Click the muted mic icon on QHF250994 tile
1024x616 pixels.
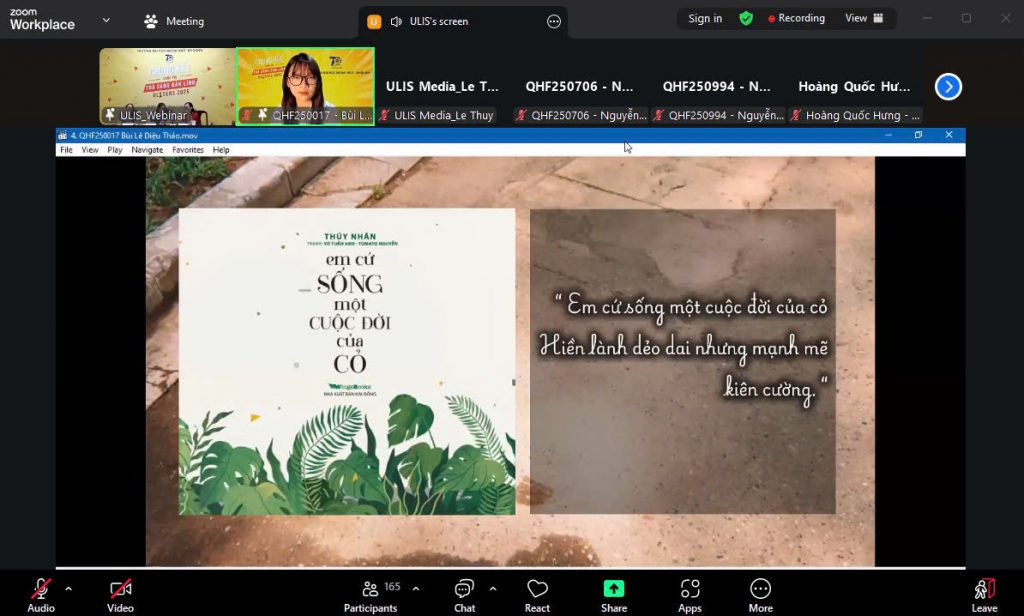(x=659, y=116)
